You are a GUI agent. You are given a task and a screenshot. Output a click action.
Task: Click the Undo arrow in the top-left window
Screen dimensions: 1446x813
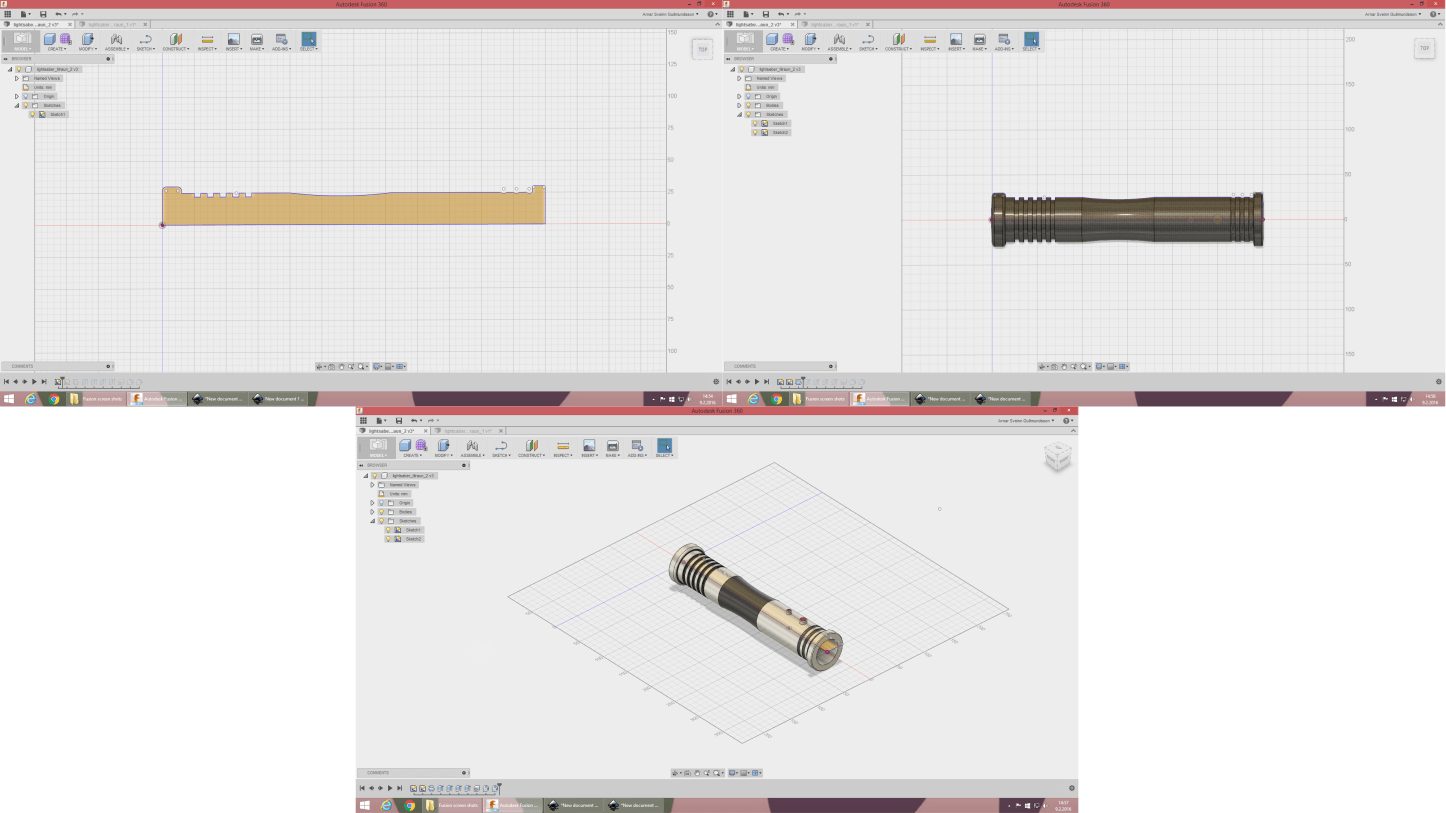58,14
